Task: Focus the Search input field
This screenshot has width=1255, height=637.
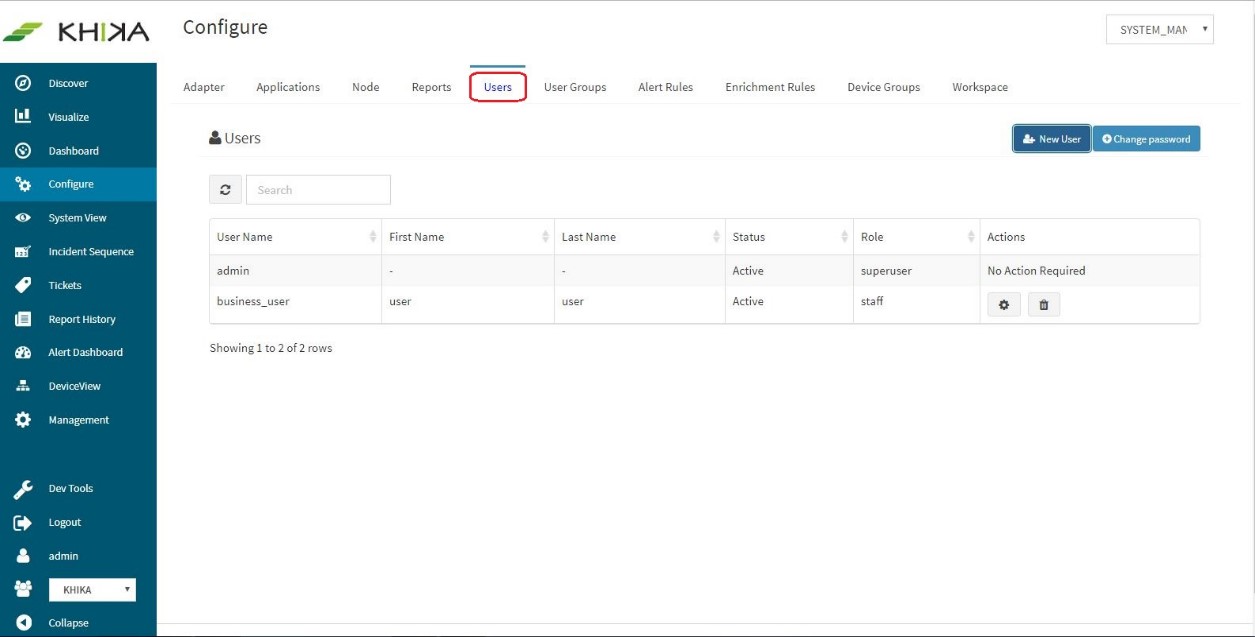Action: tap(318, 190)
